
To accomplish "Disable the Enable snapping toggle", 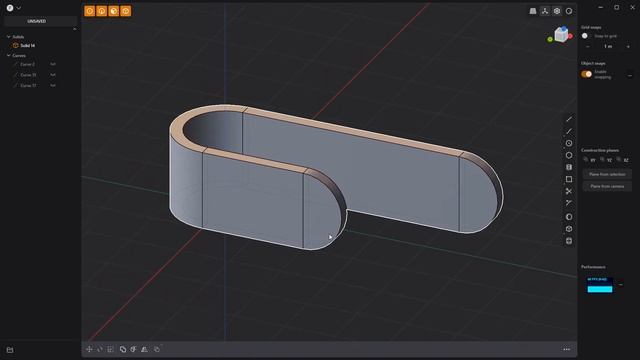I will click(587, 74).
